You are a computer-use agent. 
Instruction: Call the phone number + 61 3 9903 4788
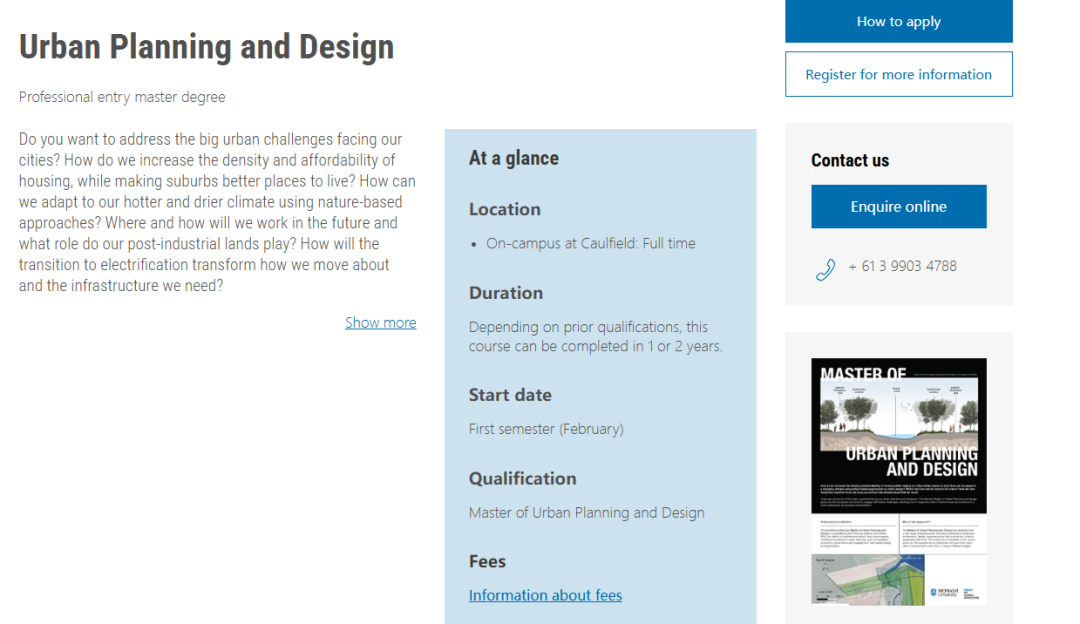pos(902,266)
